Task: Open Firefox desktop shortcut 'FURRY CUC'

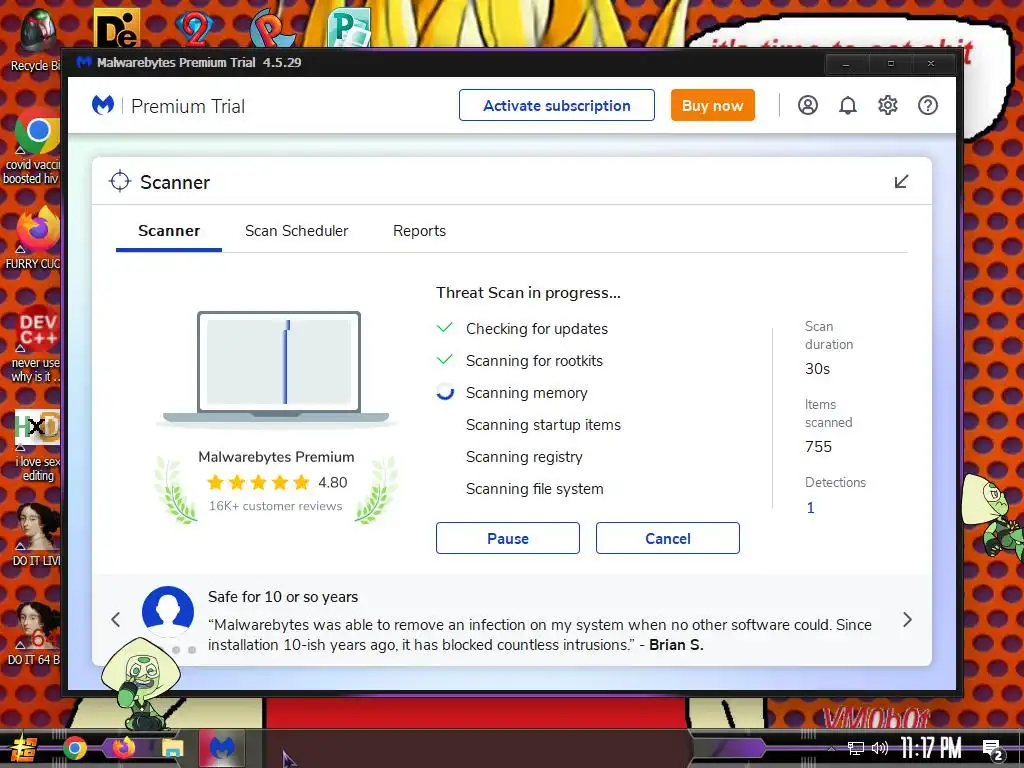Action: click(x=36, y=238)
